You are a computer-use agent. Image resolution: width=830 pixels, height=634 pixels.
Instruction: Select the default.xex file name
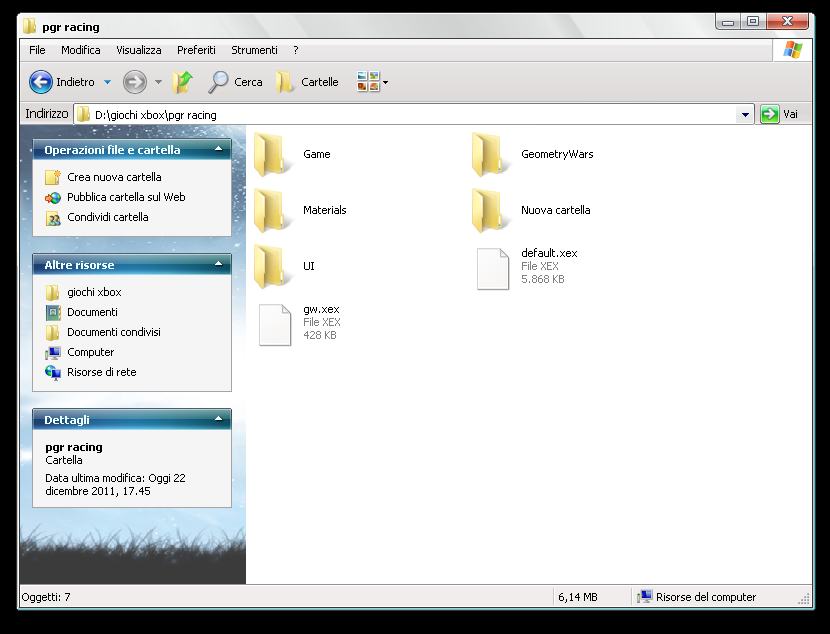(549, 253)
